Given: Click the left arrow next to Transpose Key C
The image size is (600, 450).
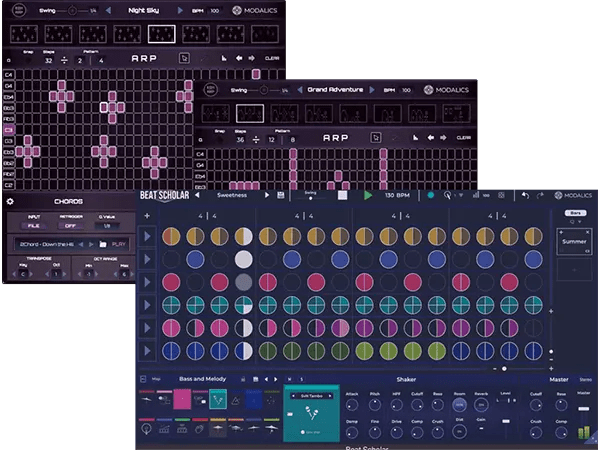Looking at the screenshot, I should coord(15,274).
